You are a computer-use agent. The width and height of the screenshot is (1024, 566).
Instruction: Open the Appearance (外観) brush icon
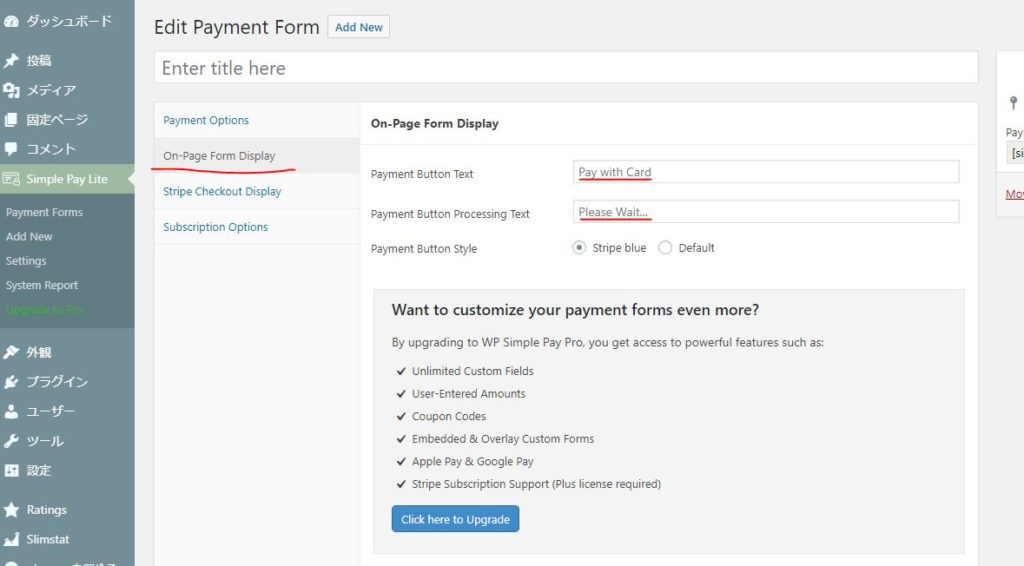tap(10, 353)
